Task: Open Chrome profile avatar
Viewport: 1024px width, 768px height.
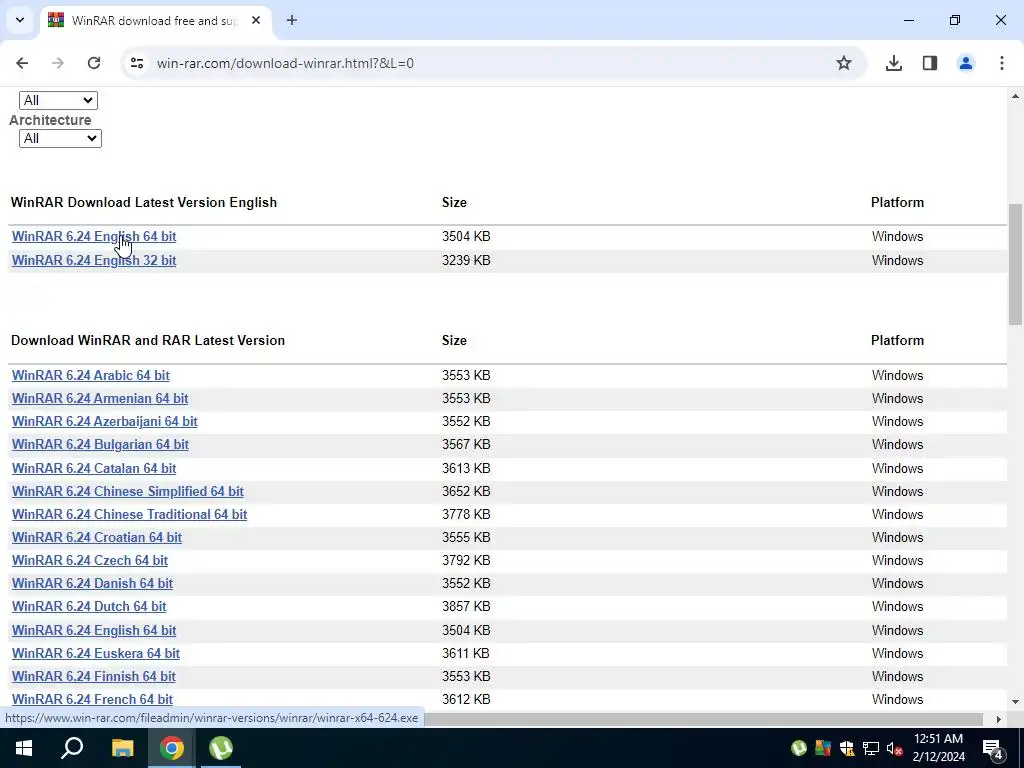Action: [966, 63]
